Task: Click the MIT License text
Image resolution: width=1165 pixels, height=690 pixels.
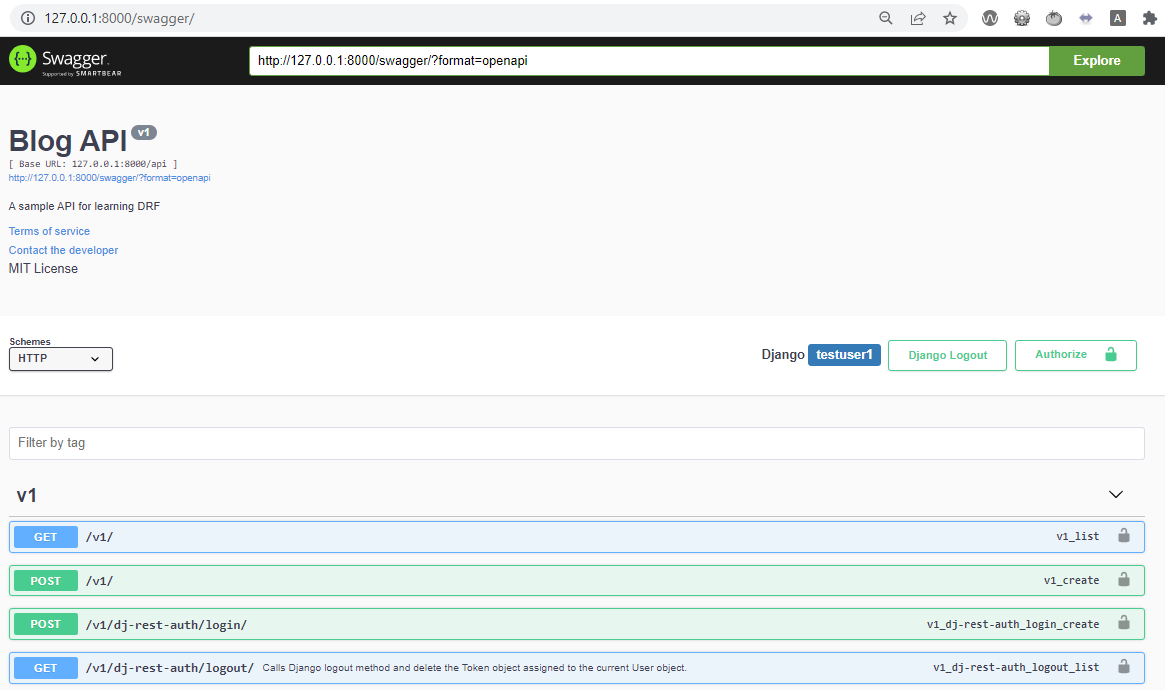Action: click(43, 269)
